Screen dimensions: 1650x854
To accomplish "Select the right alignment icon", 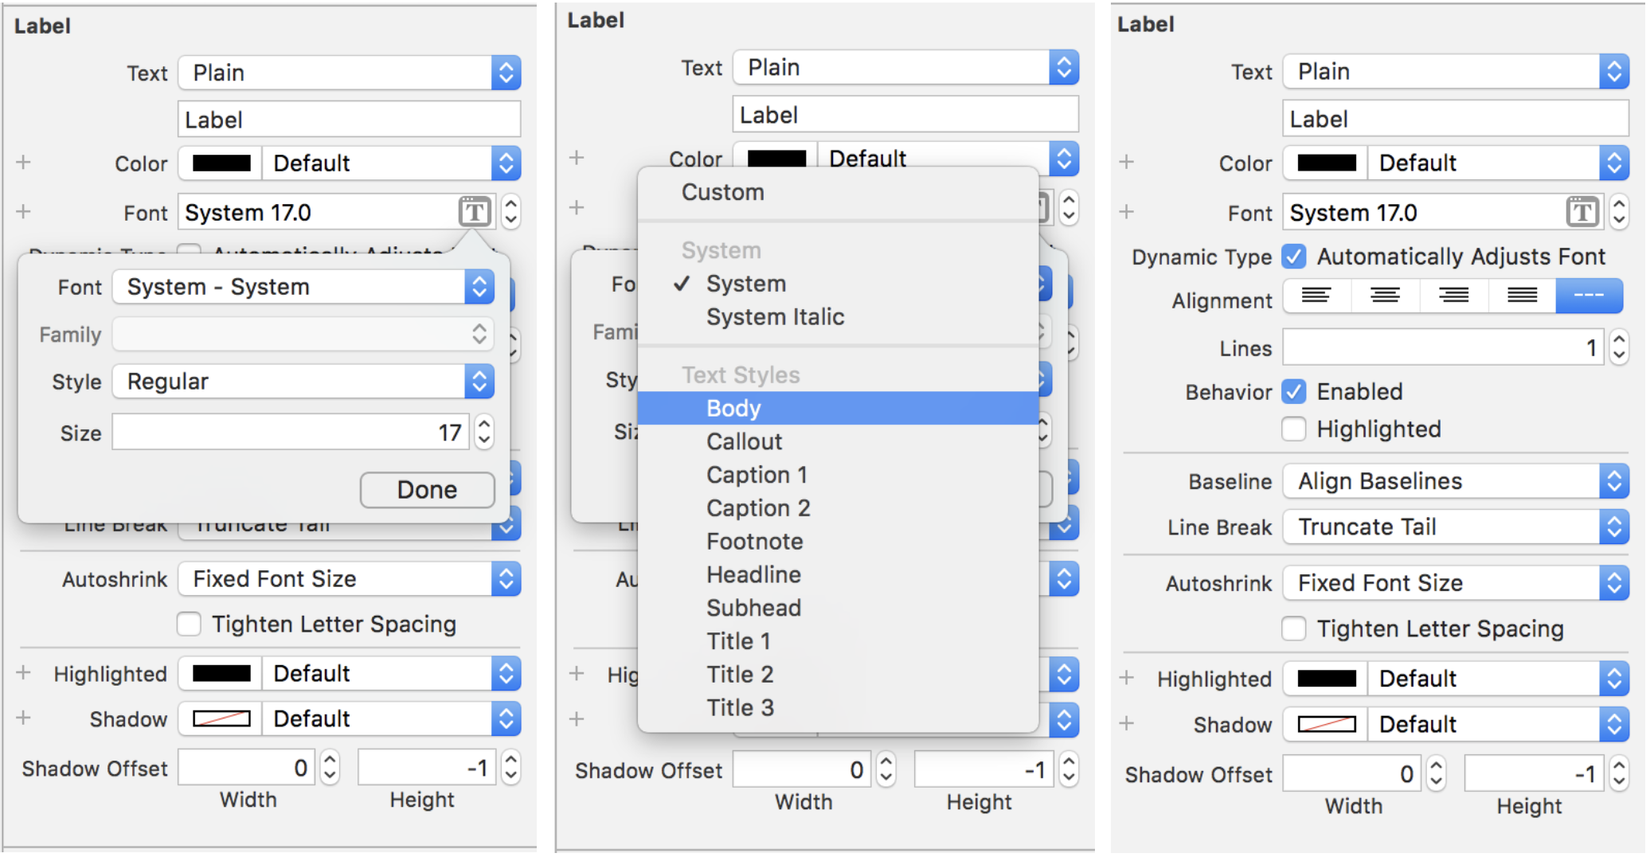I will point(1454,296).
